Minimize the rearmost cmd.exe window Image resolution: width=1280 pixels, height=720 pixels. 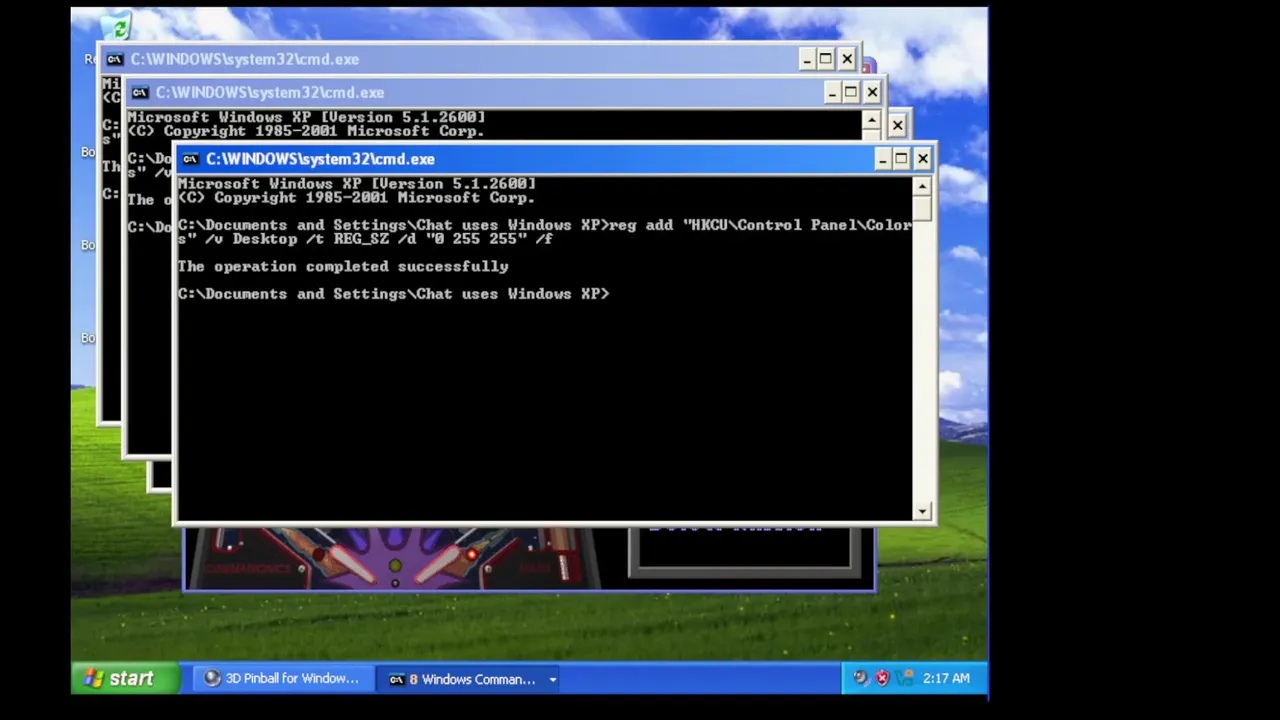point(807,59)
